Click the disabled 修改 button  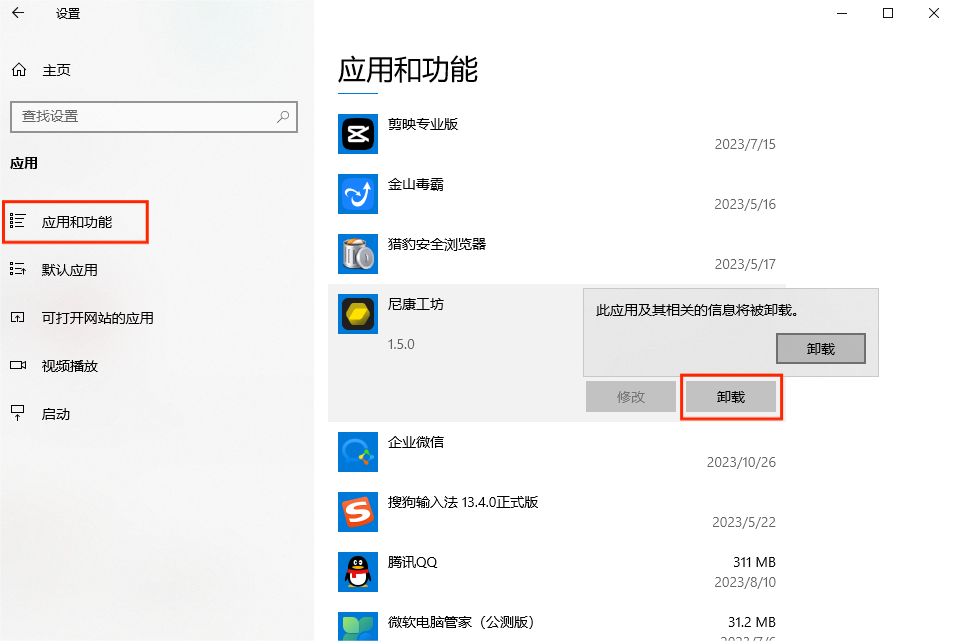[630, 397]
